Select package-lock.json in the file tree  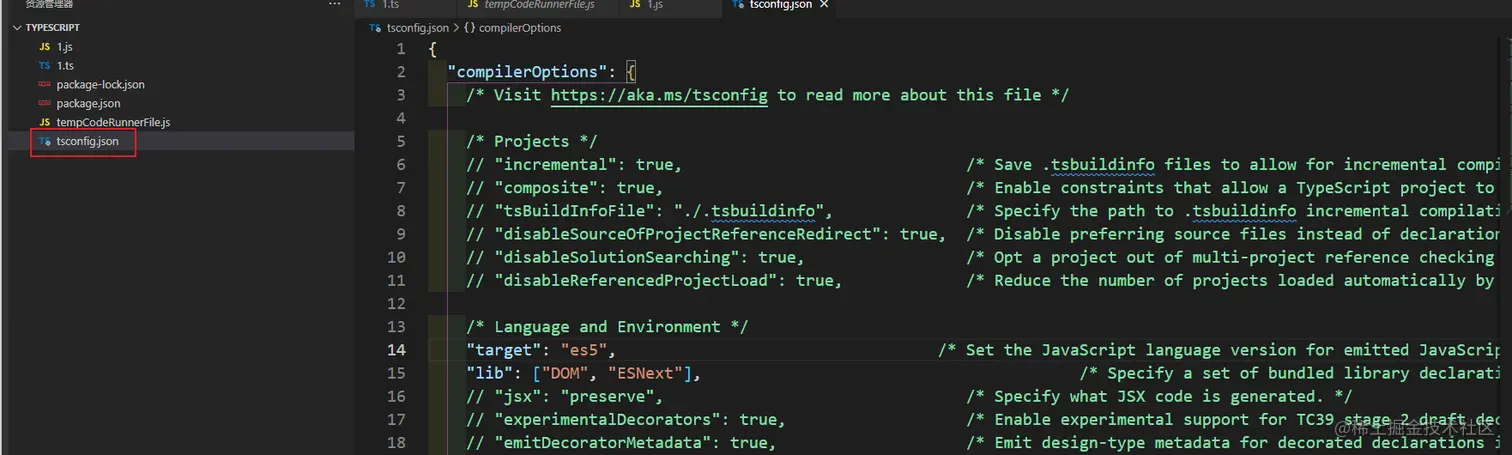point(100,85)
